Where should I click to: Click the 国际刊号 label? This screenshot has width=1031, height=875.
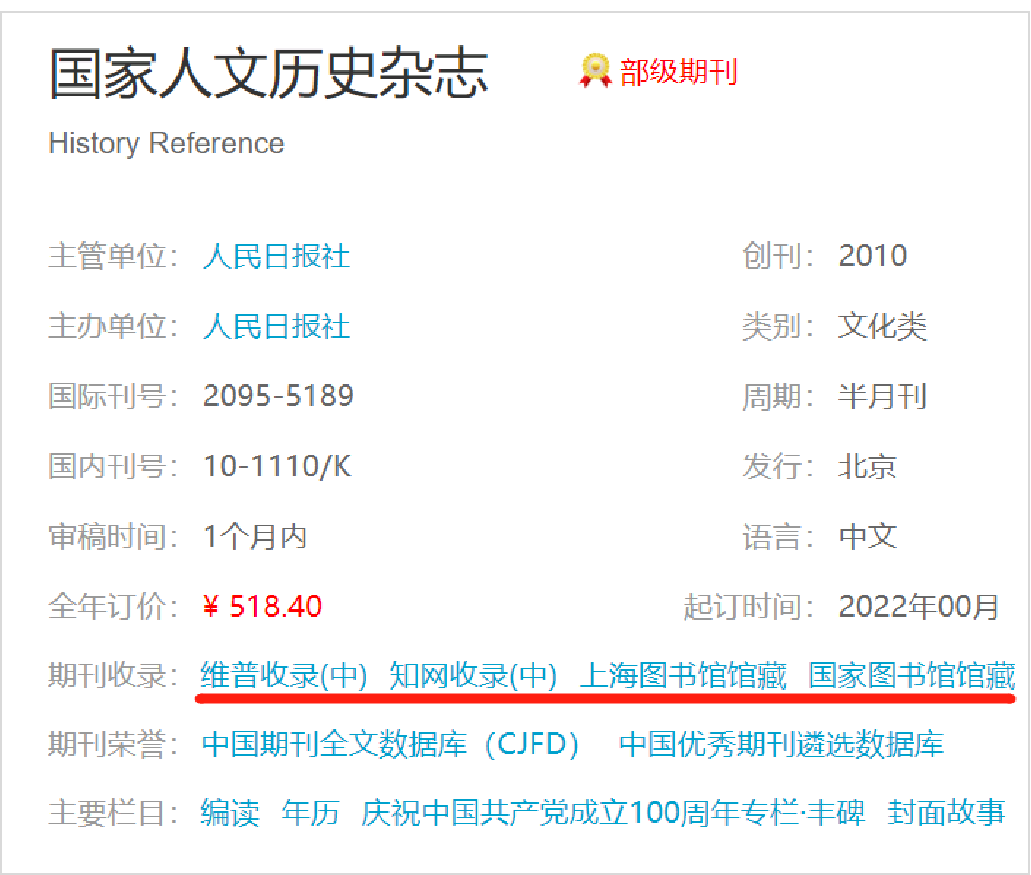click(x=113, y=396)
